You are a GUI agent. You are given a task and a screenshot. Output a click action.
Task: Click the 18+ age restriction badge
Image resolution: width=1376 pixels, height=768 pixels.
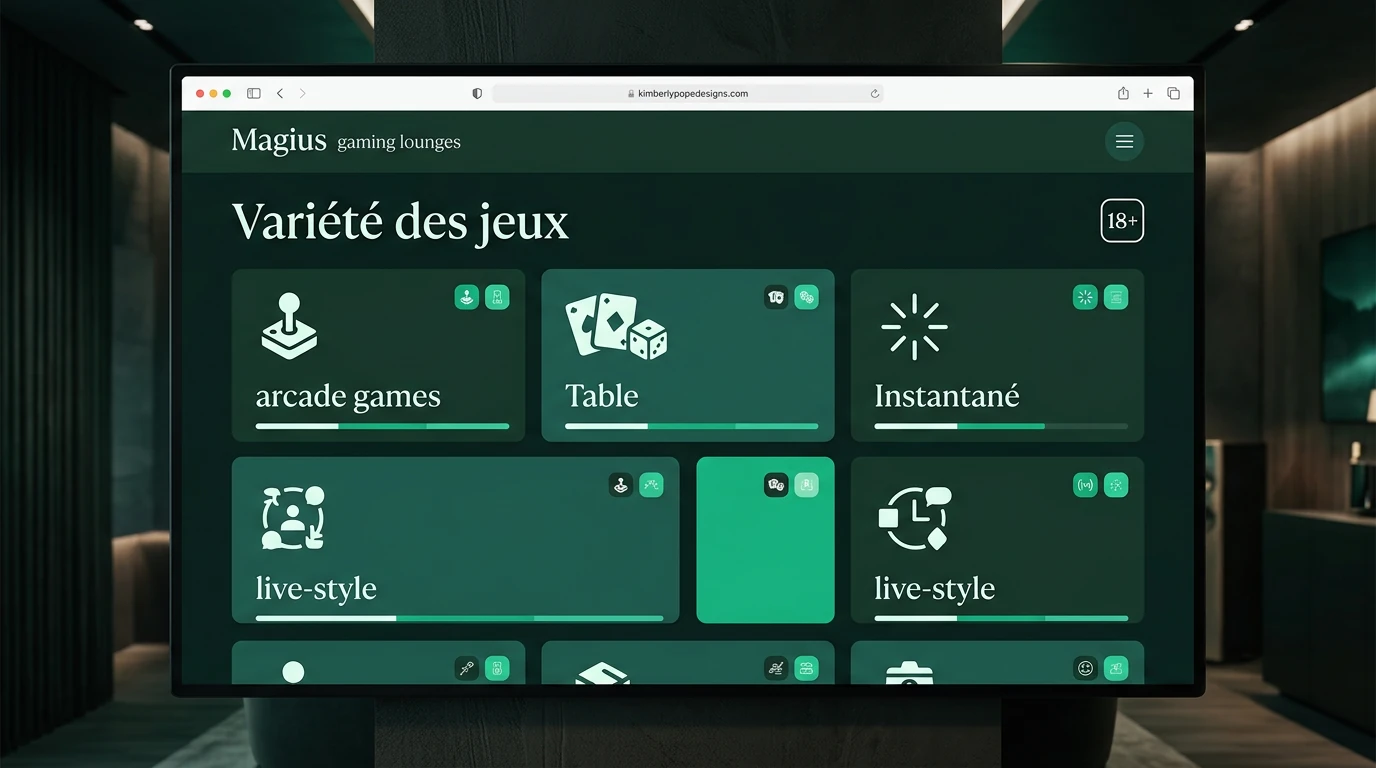coord(1122,221)
